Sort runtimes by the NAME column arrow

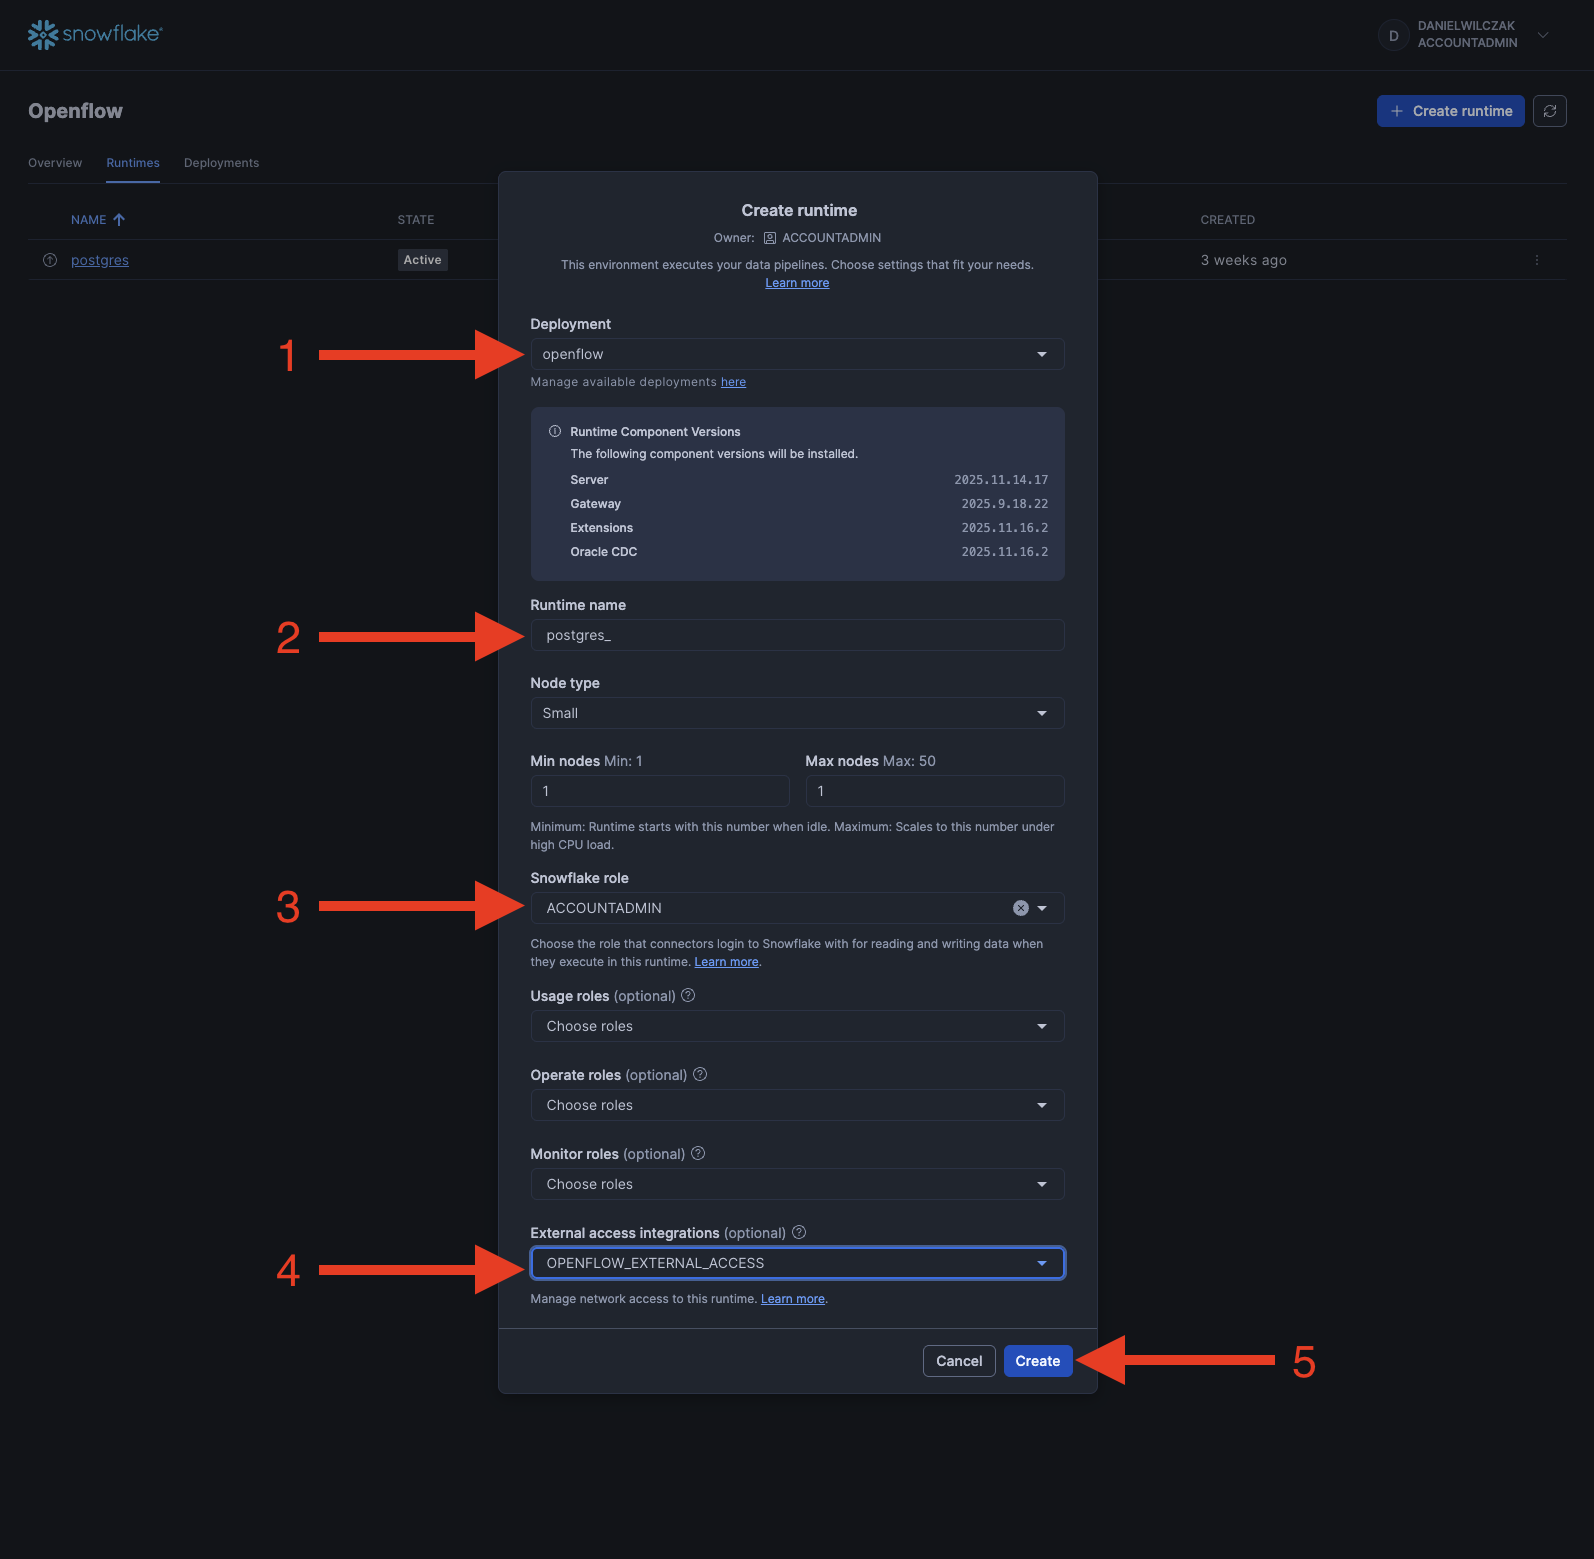click(119, 220)
